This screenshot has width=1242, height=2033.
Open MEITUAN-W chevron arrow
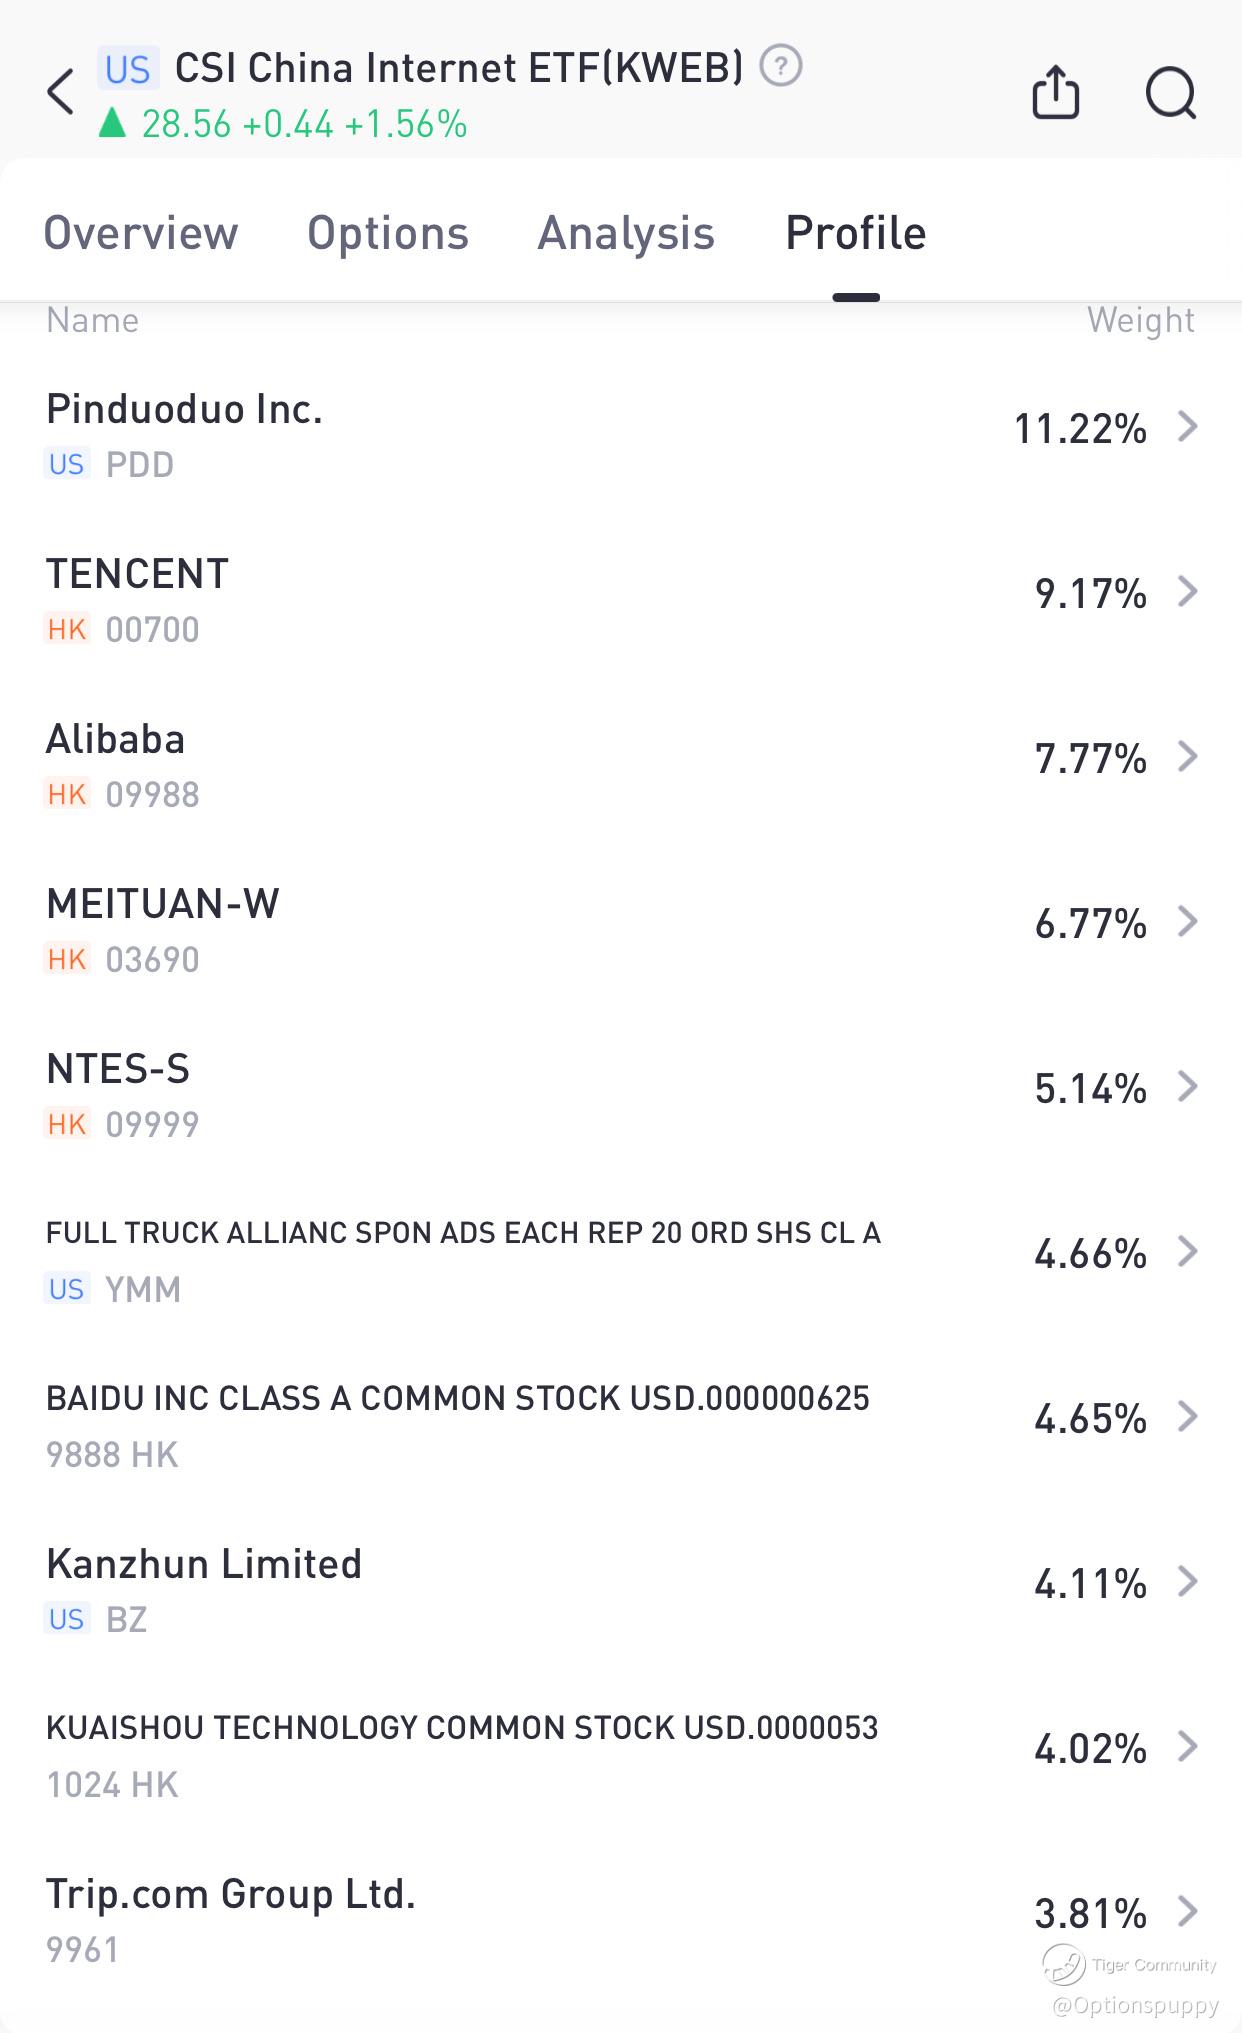[1188, 922]
